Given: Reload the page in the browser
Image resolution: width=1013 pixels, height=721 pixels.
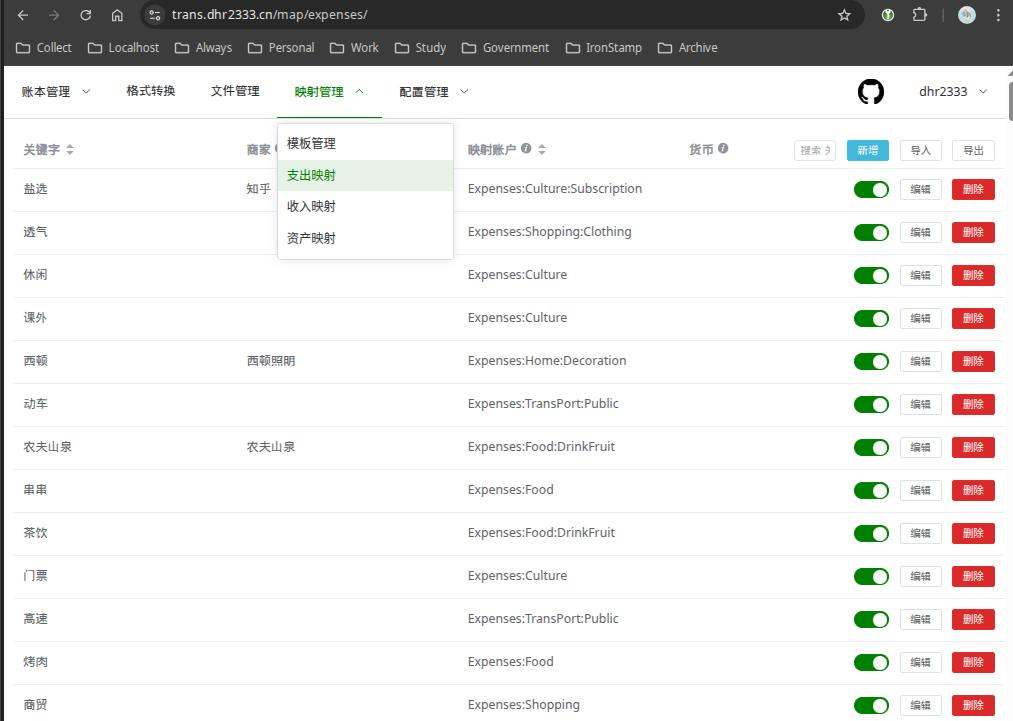Looking at the screenshot, I should pyautogui.click(x=86, y=15).
